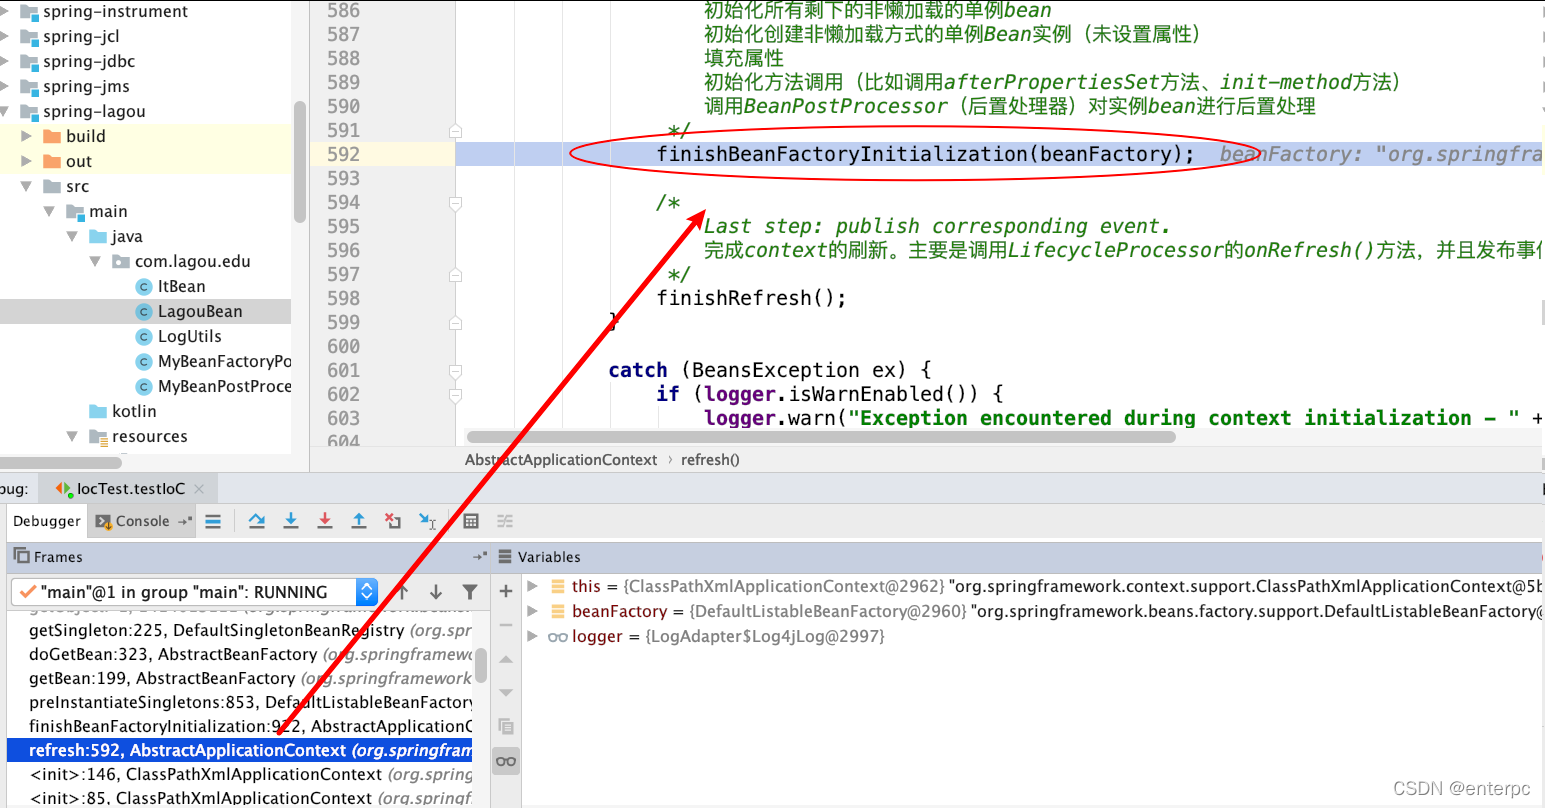
Task: Collapse the main folder arrow
Action: (x=49, y=211)
